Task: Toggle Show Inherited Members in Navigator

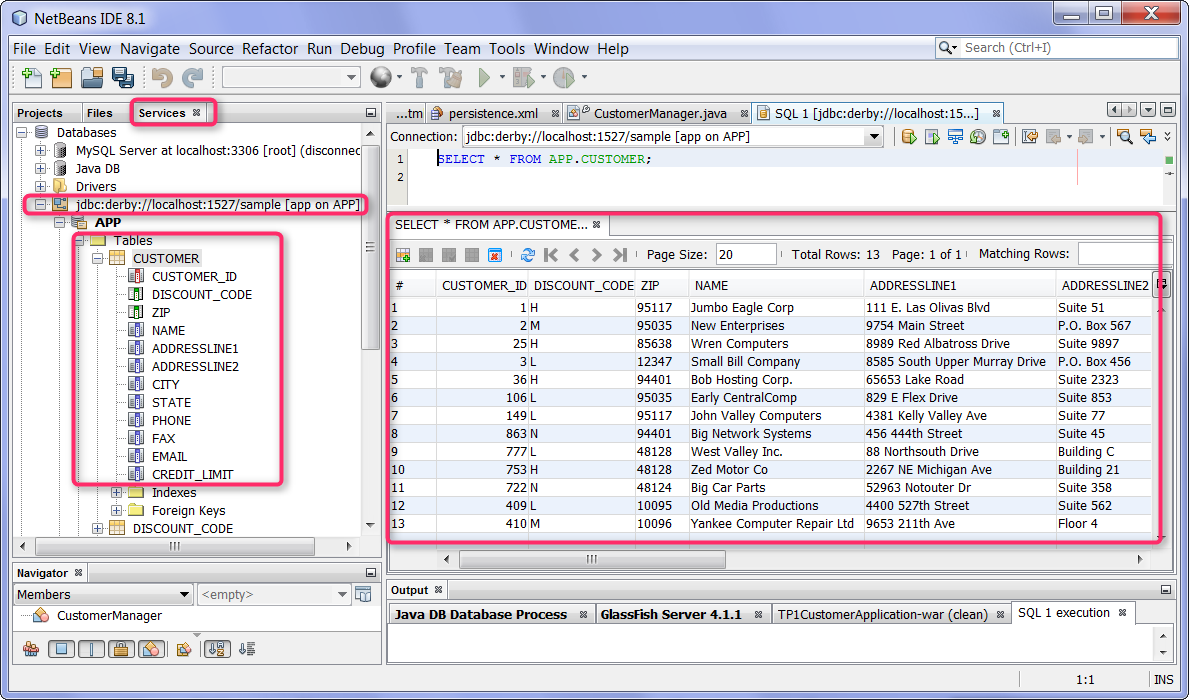Action: point(31,649)
